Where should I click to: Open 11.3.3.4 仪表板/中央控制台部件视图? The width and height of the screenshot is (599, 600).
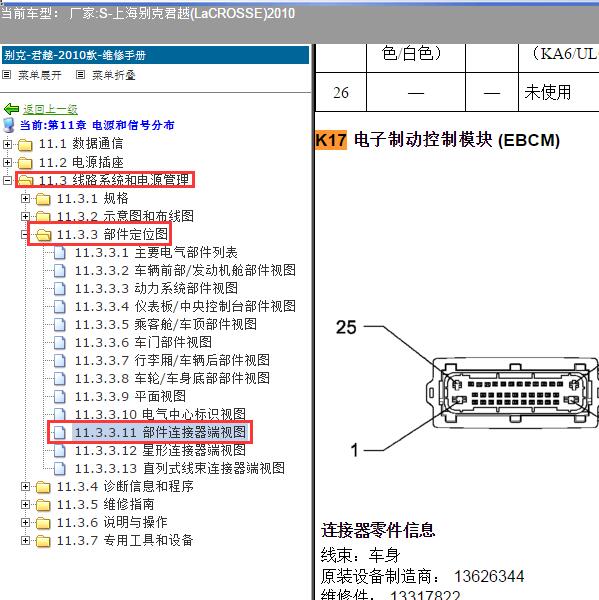[x=185, y=306]
